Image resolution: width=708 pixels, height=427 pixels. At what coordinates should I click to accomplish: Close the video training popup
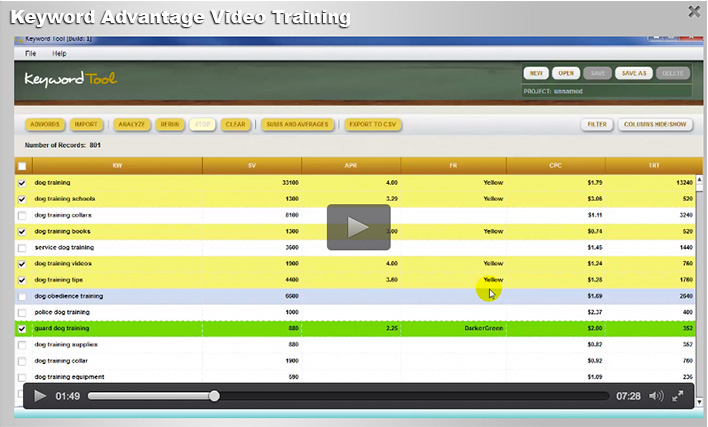coord(694,11)
